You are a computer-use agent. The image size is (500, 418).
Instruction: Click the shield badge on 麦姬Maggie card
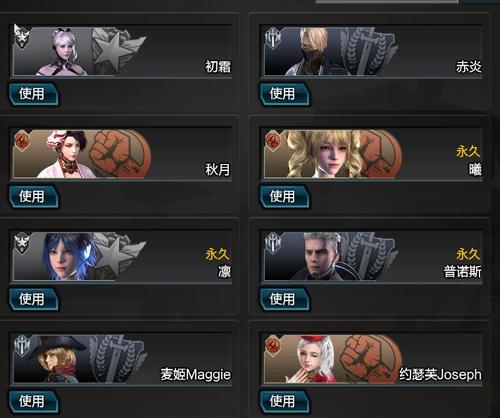coord(22,345)
